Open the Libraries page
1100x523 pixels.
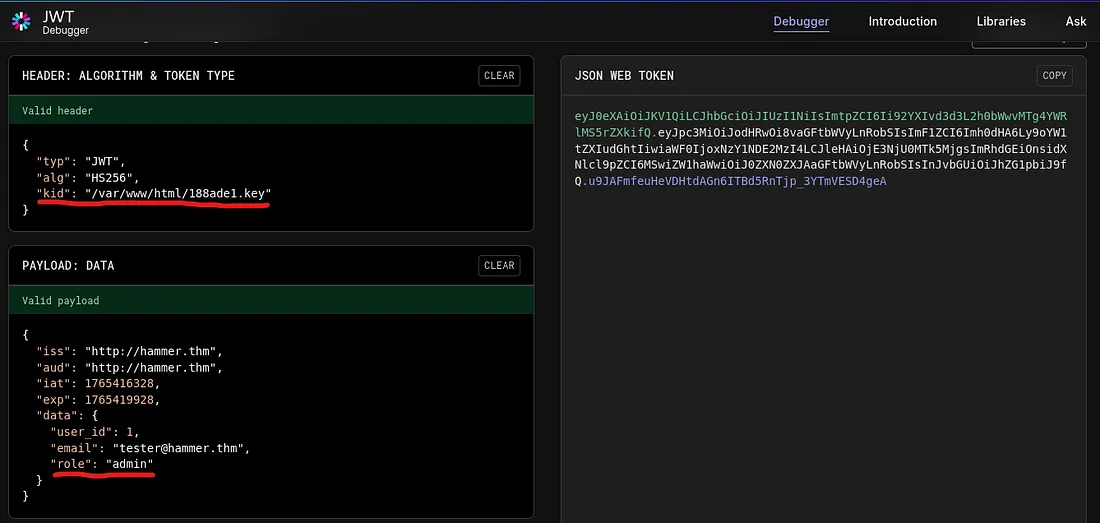pyautogui.click(x=1001, y=21)
